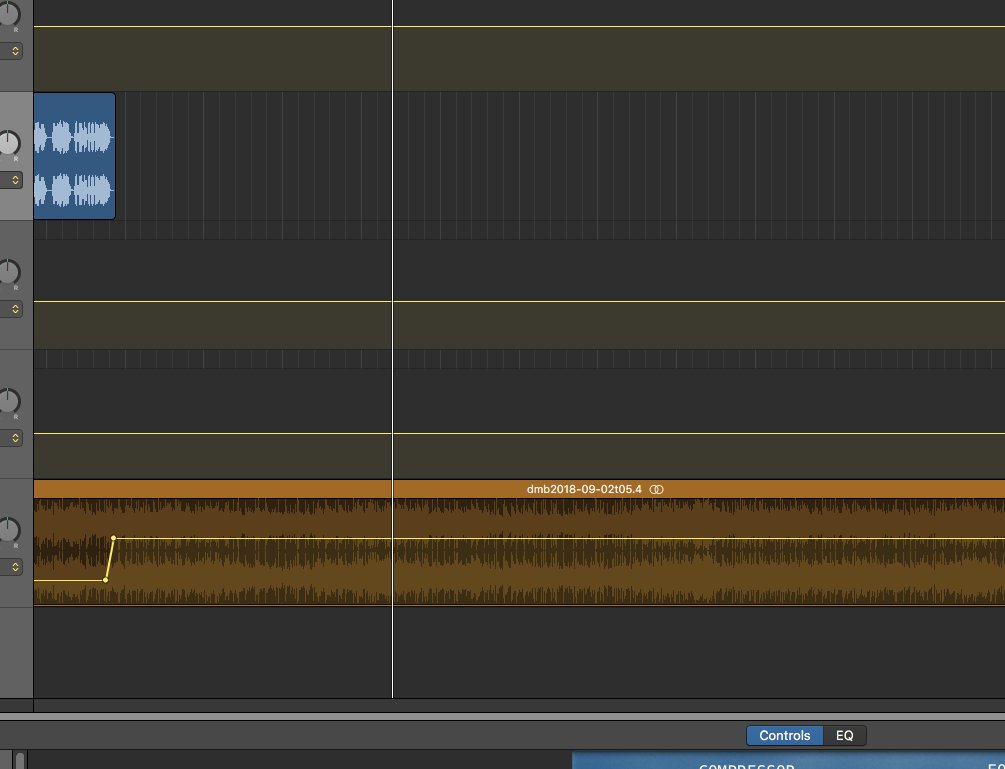Click pan knob on track just above dmb2018 track
1005x769 pixels.
click(x=8, y=401)
